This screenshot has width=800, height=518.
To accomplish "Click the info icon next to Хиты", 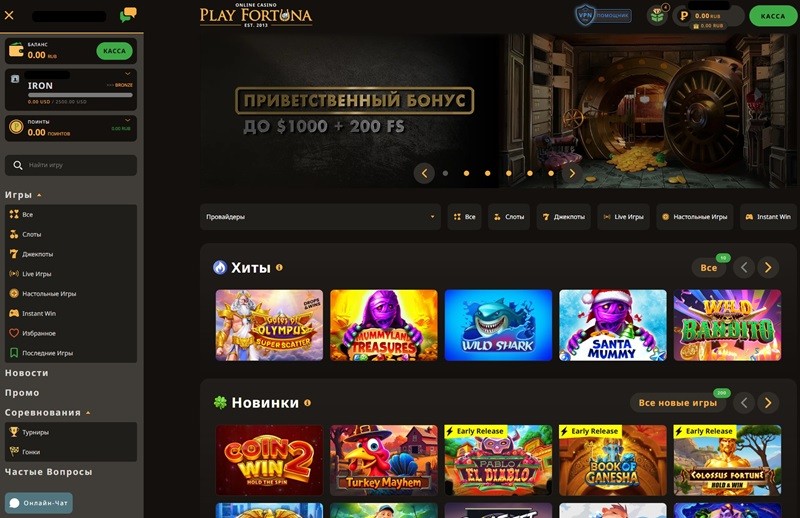I will [279, 267].
